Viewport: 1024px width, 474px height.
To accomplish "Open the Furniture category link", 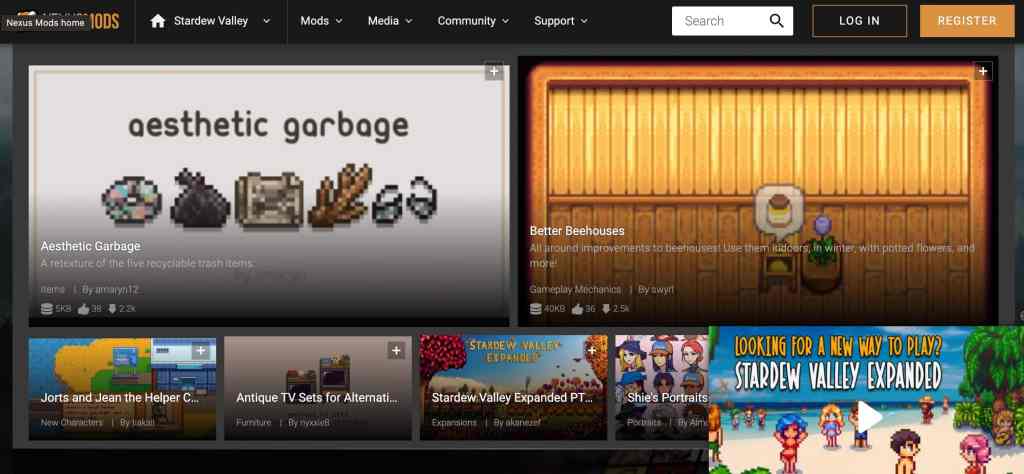I will coord(253,422).
